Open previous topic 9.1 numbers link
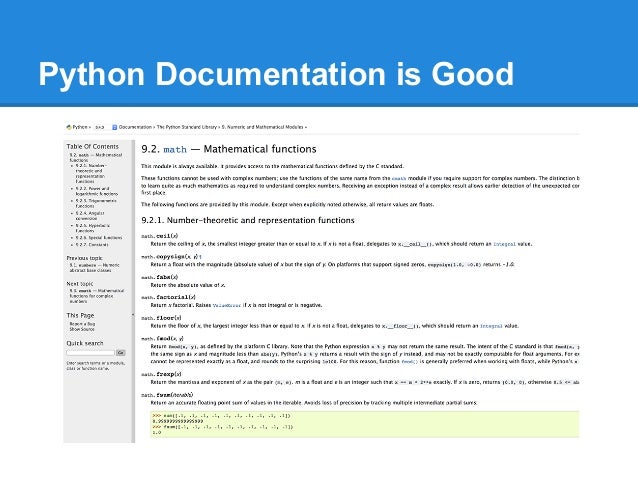 point(94,267)
